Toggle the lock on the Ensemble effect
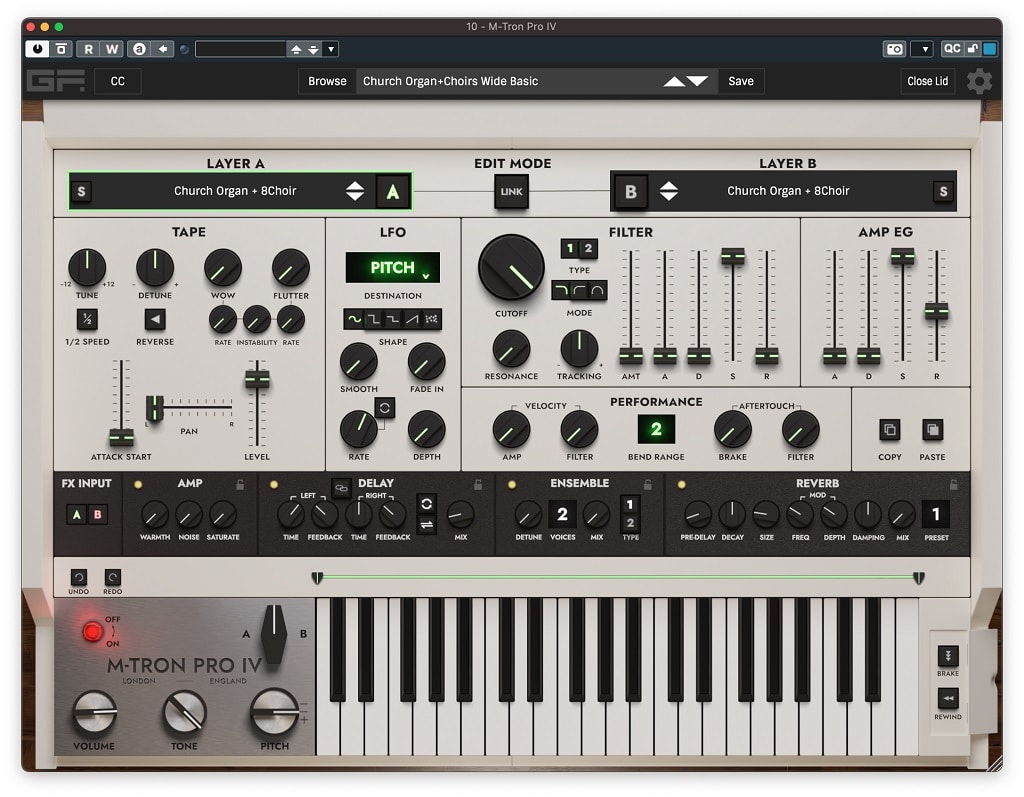Image resolution: width=1024 pixels, height=797 pixels. click(x=648, y=485)
